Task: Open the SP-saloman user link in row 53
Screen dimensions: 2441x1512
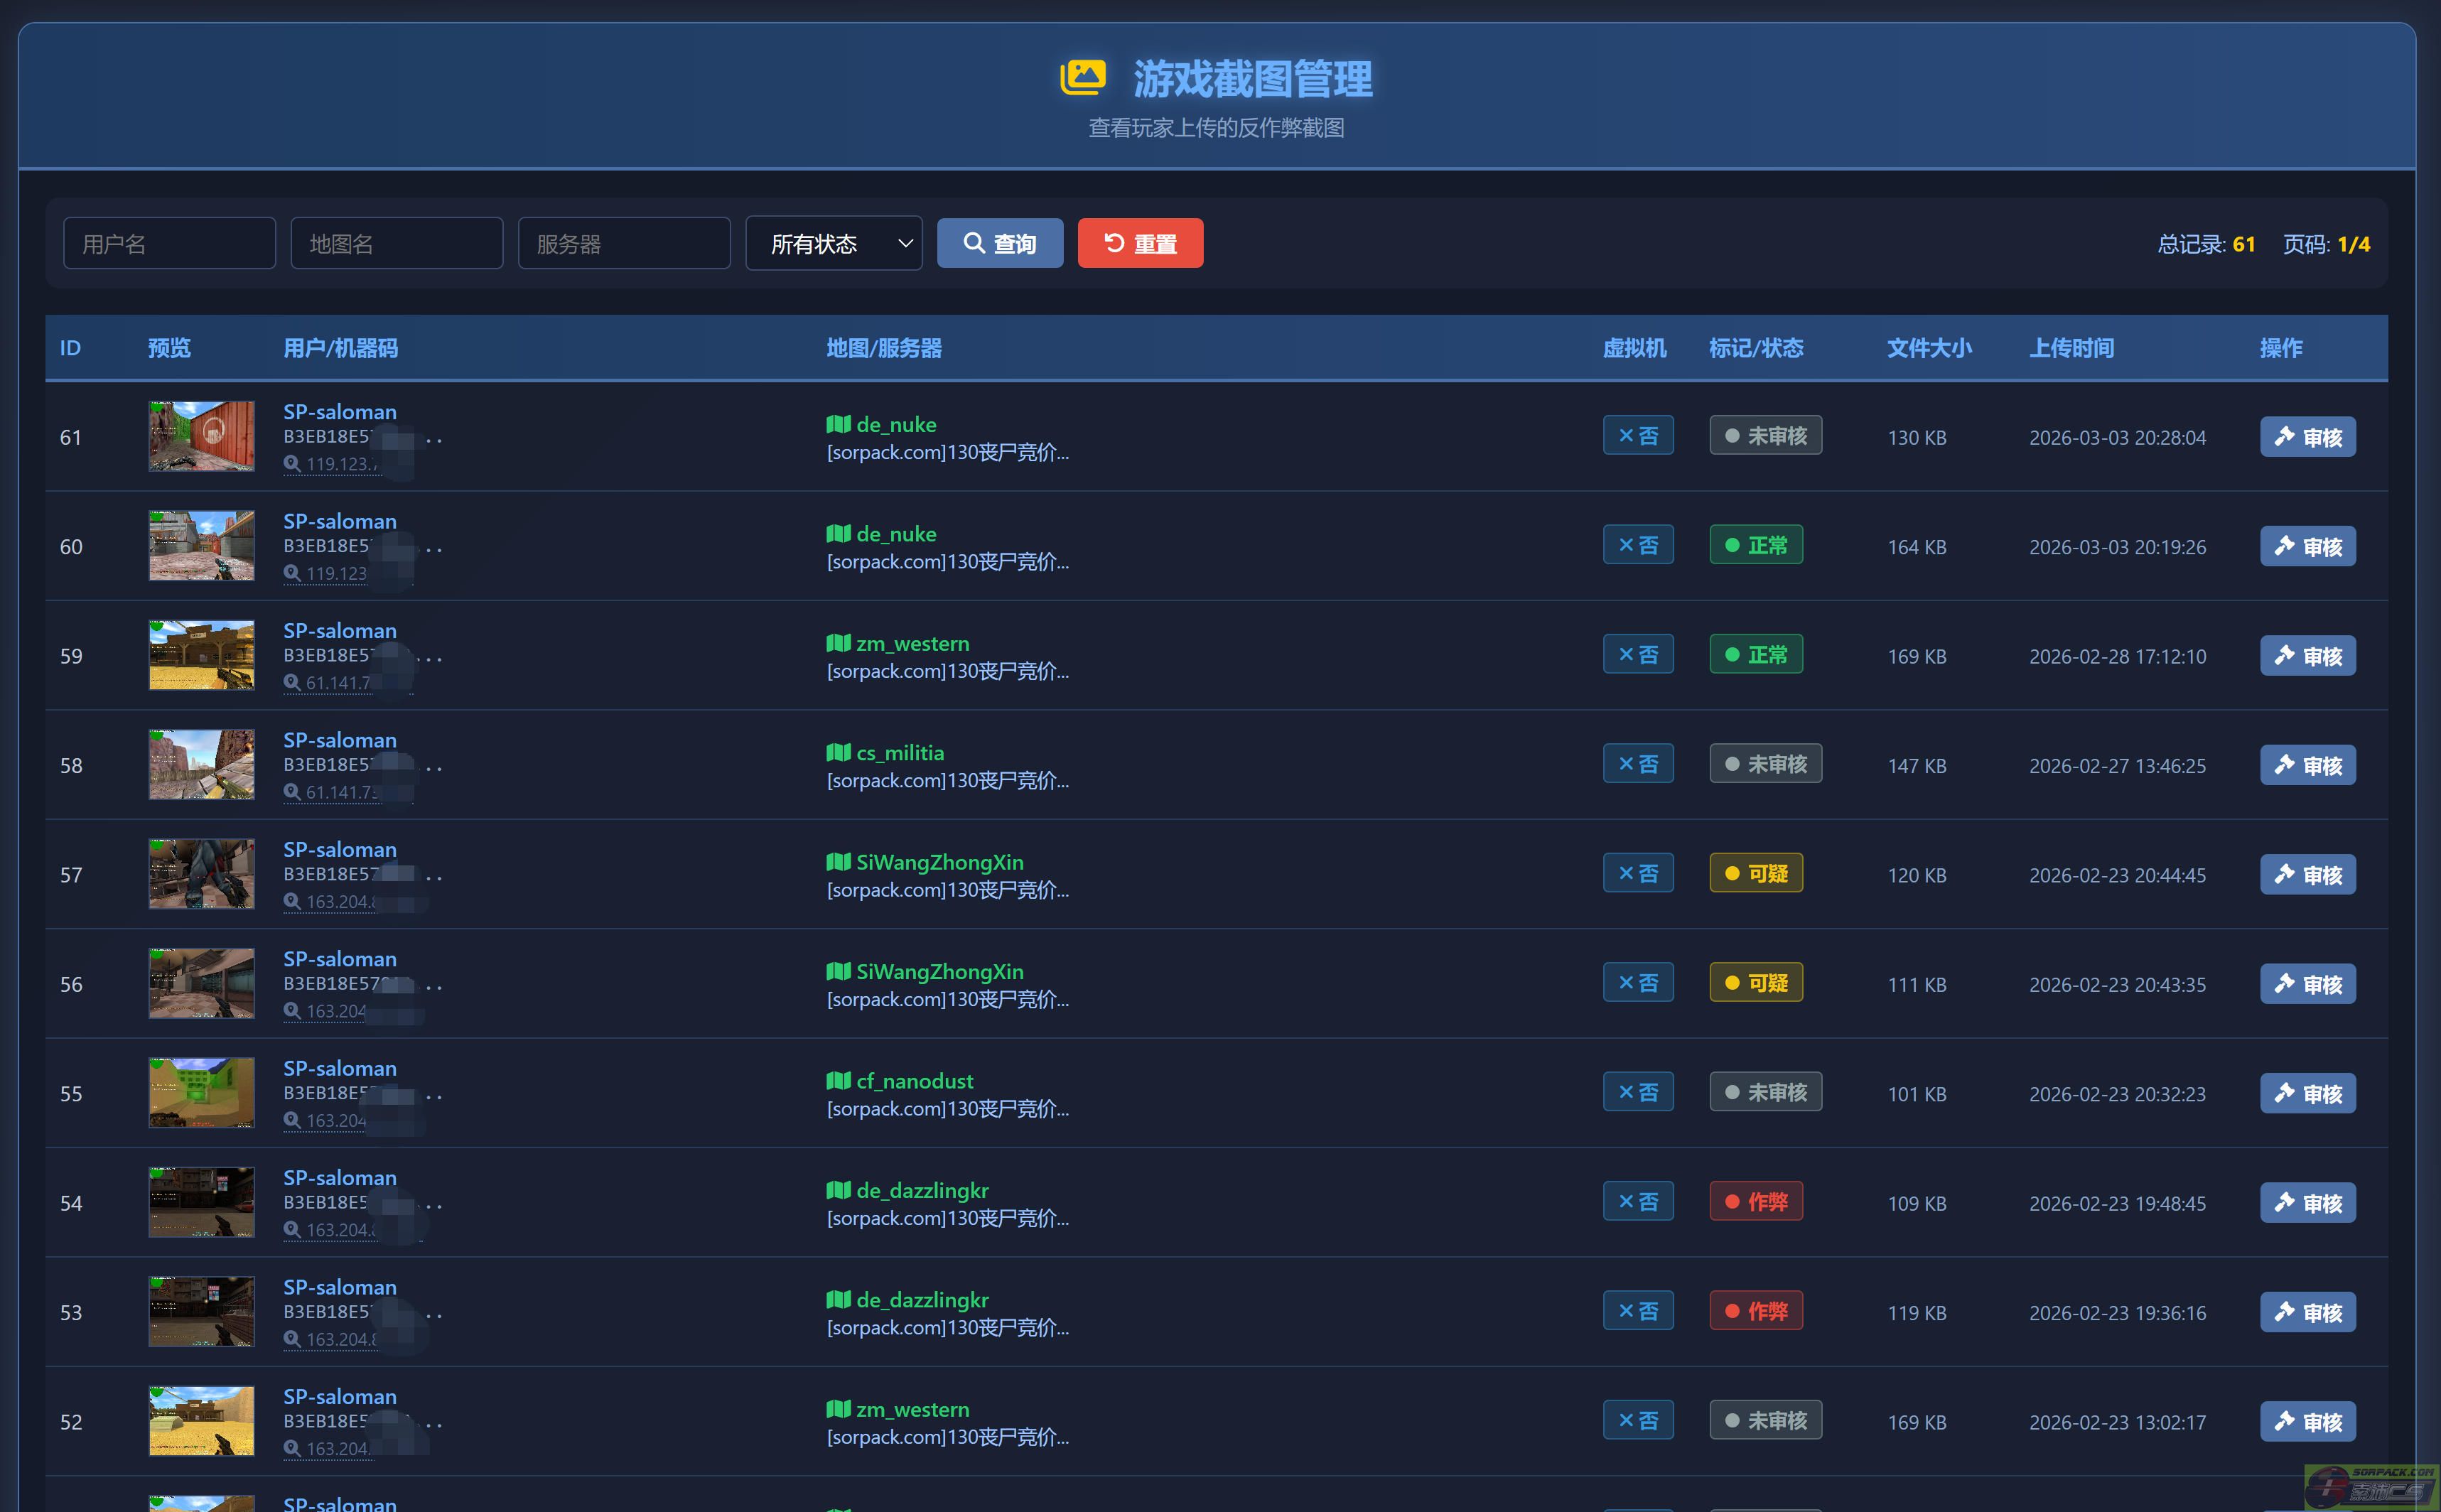Action: (339, 1287)
